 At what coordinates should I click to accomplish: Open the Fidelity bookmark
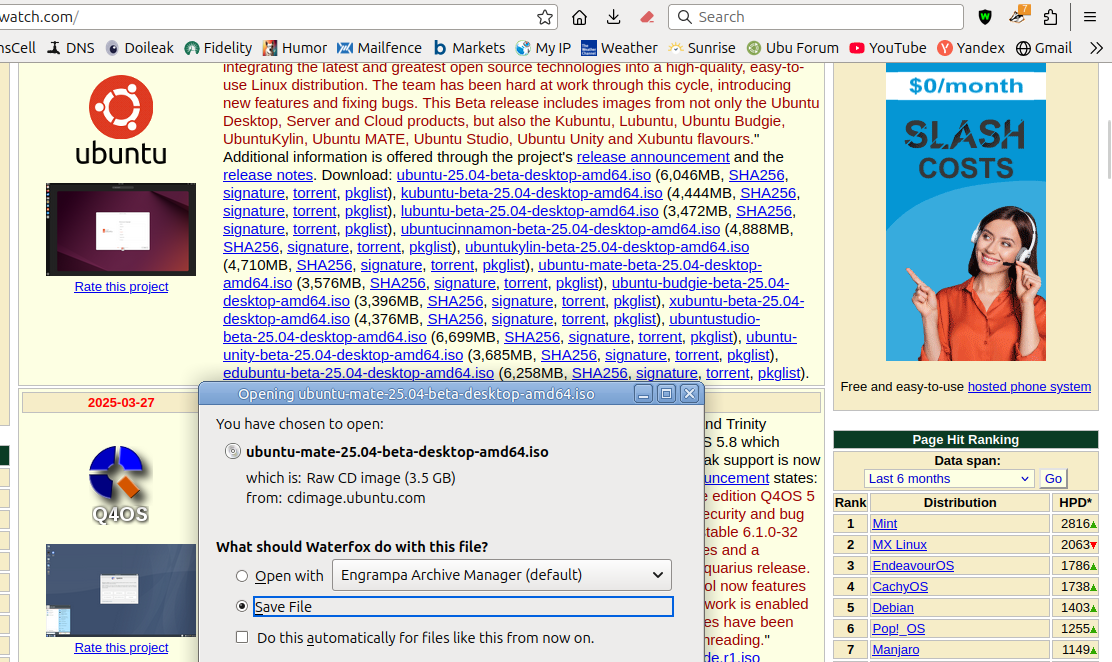[x=218, y=48]
